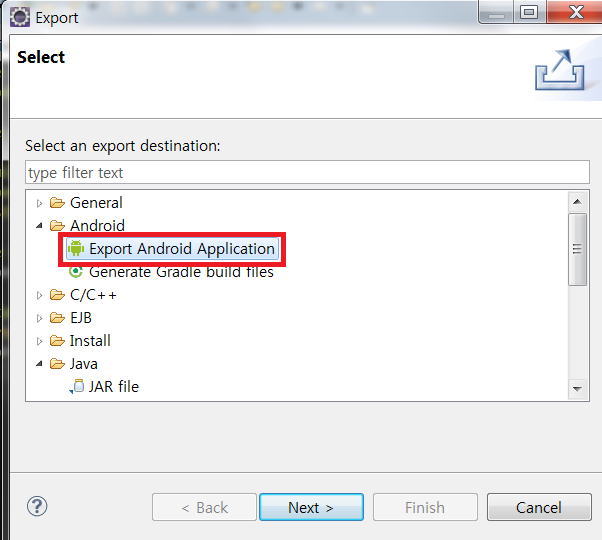
Task: Click the General folder icon
Action: pos(57,203)
